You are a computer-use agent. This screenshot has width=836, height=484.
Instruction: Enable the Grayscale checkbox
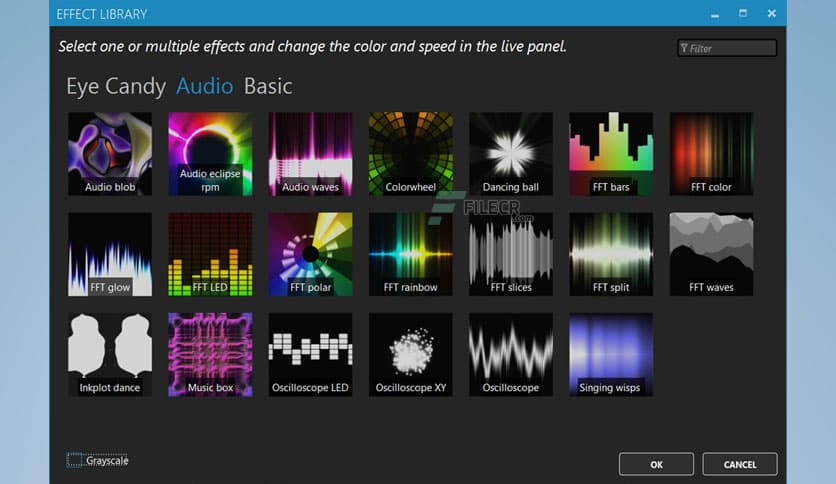tap(75, 460)
